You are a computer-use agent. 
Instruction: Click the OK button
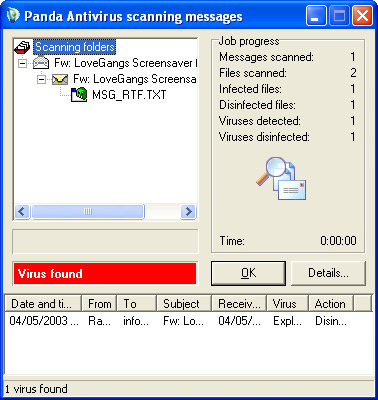click(x=248, y=273)
